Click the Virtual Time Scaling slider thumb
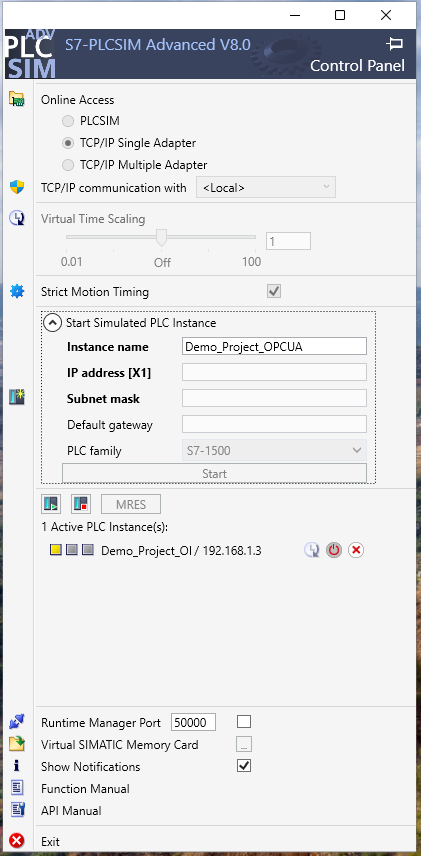Image resolution: width=421 pixels, height=856 pixels. tap(161, 238)
